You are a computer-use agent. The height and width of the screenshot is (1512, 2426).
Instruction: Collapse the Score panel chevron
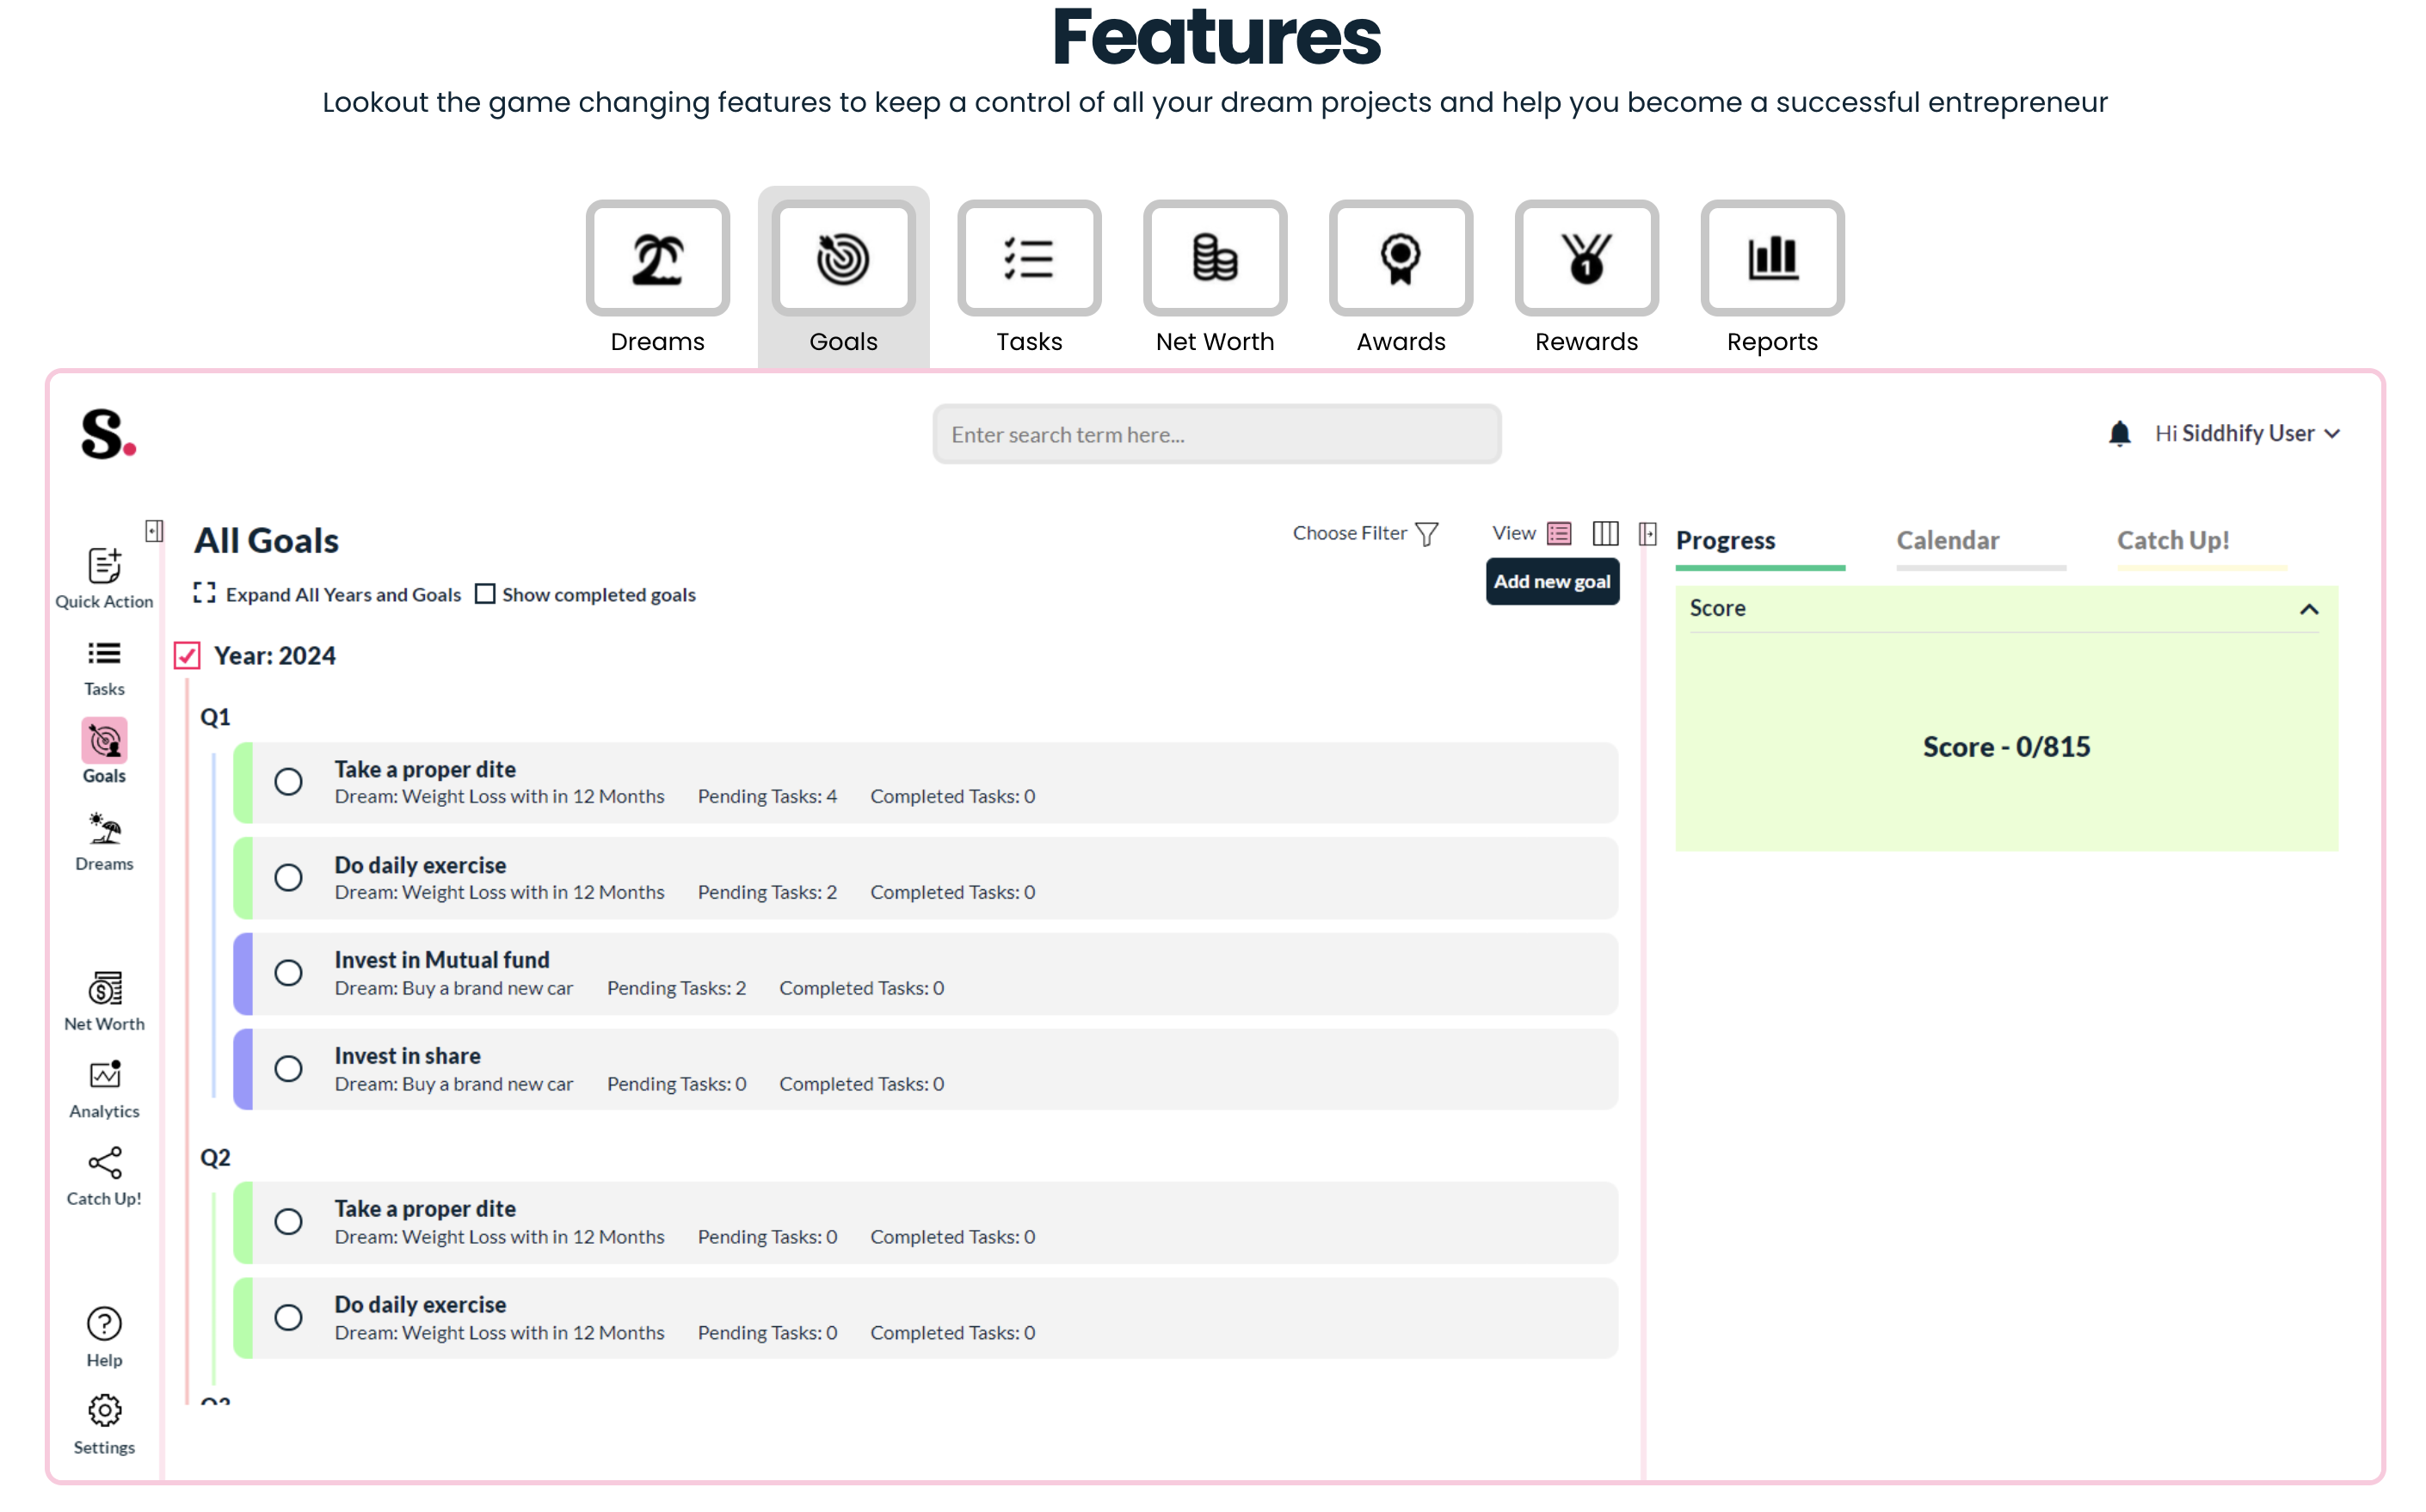[2308, 610]
